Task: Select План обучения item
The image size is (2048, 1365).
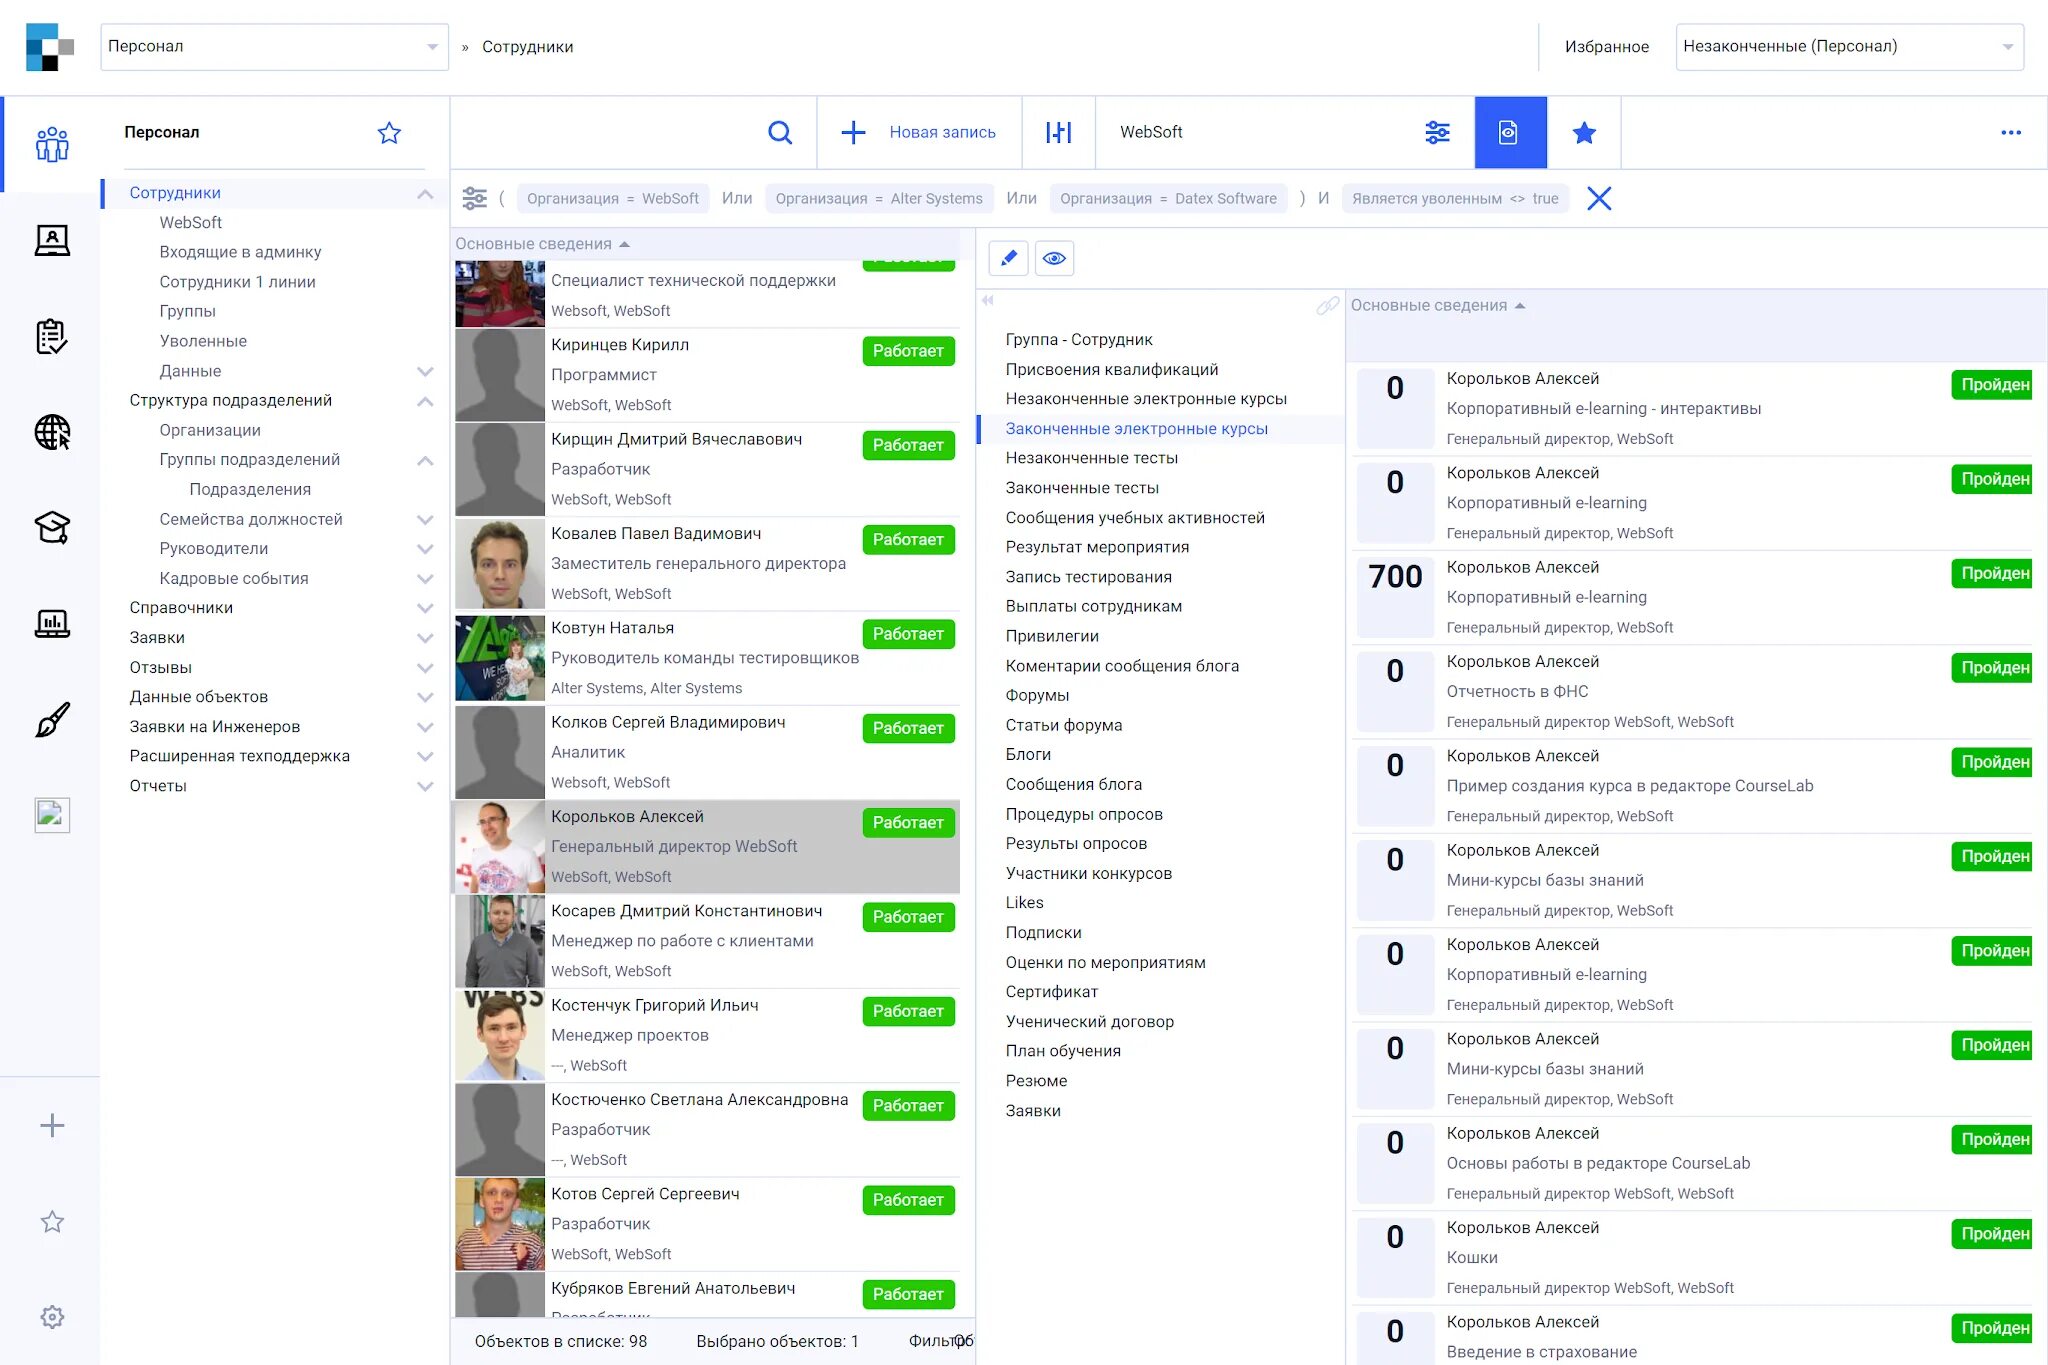Action: 1063,1051
